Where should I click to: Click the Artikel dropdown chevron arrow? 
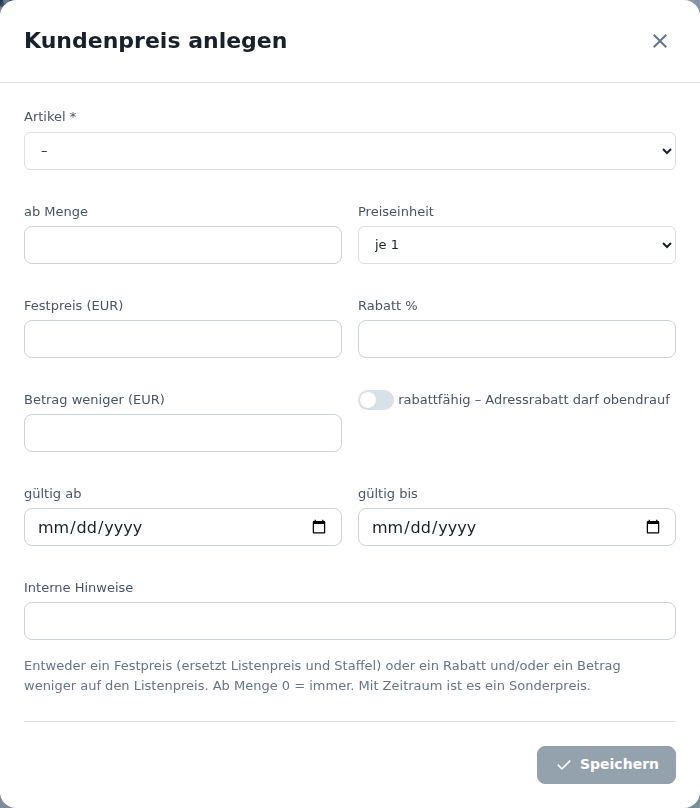pyautogui.click(x=666, y=151)
